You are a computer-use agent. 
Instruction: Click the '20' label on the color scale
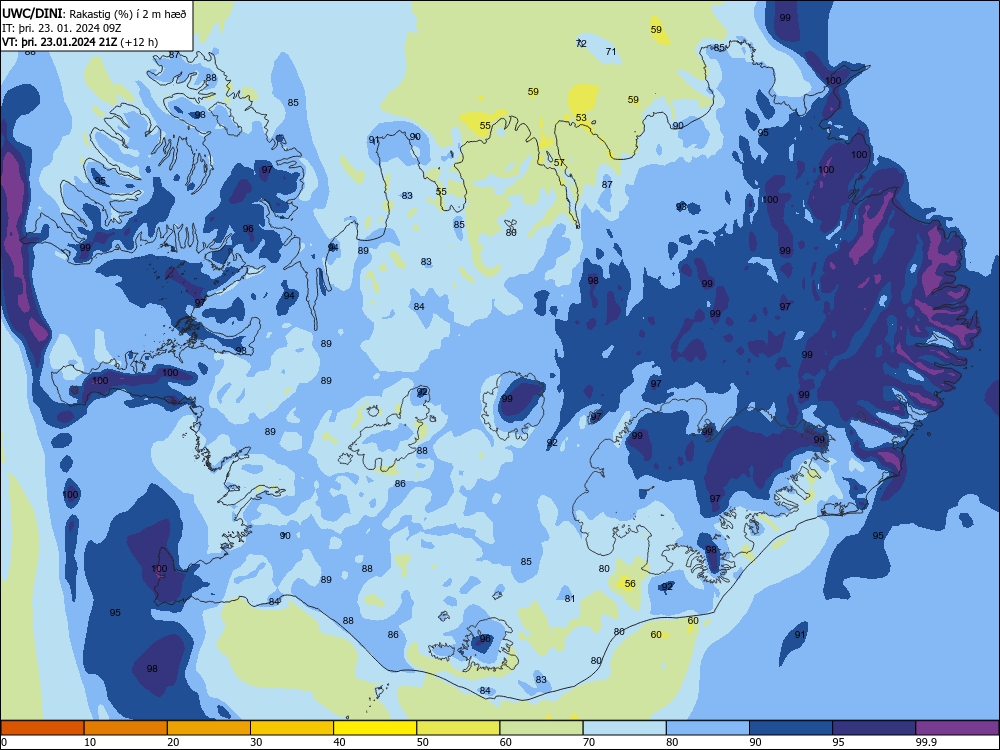pyautogui.click(x=173, y=742)
